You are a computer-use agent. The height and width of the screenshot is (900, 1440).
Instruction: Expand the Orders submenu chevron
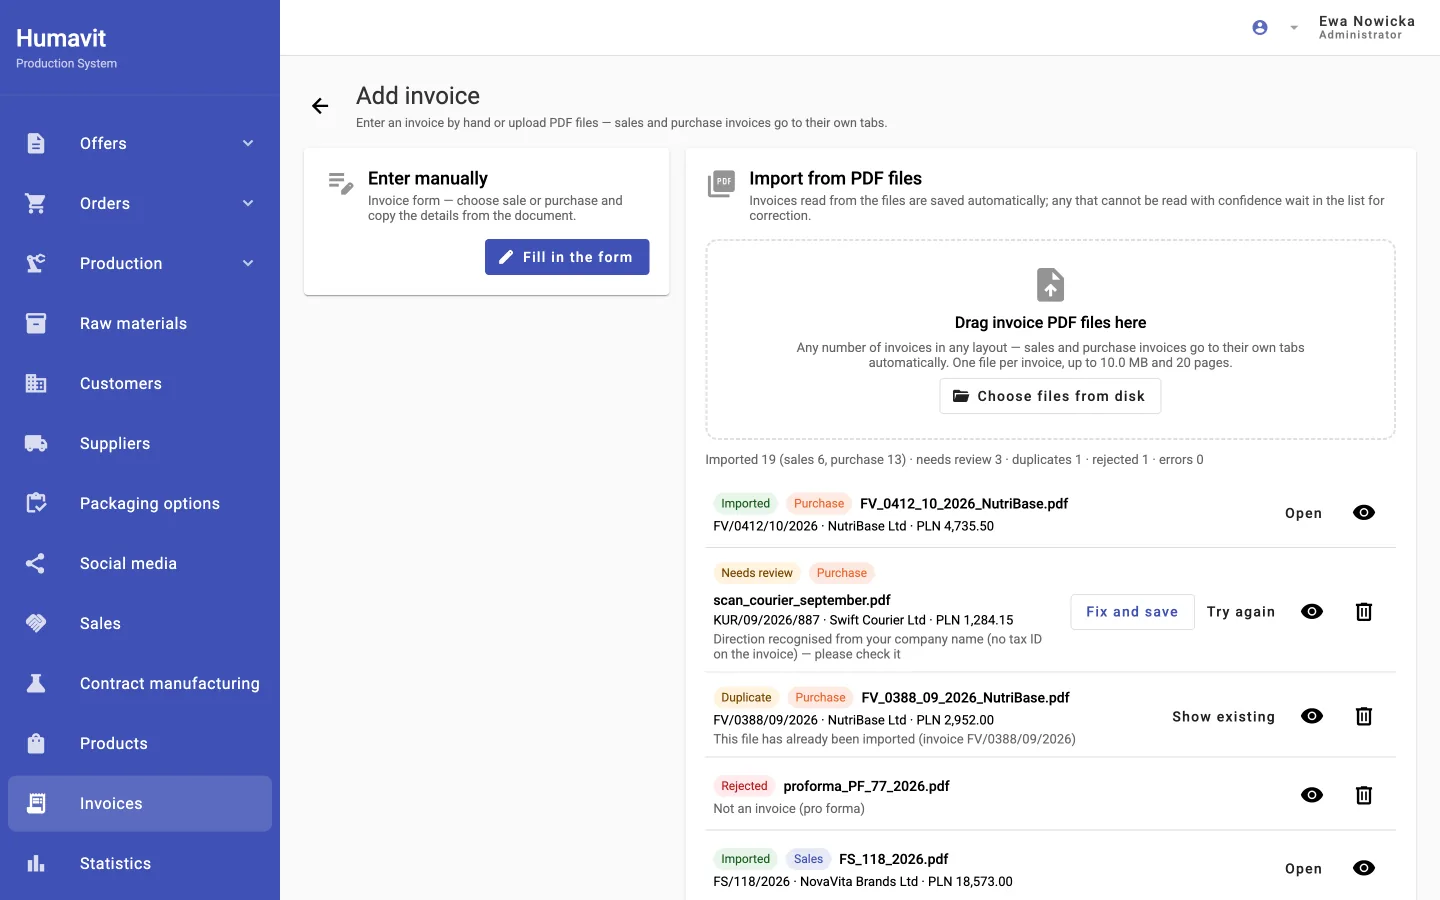pos(248,203)
